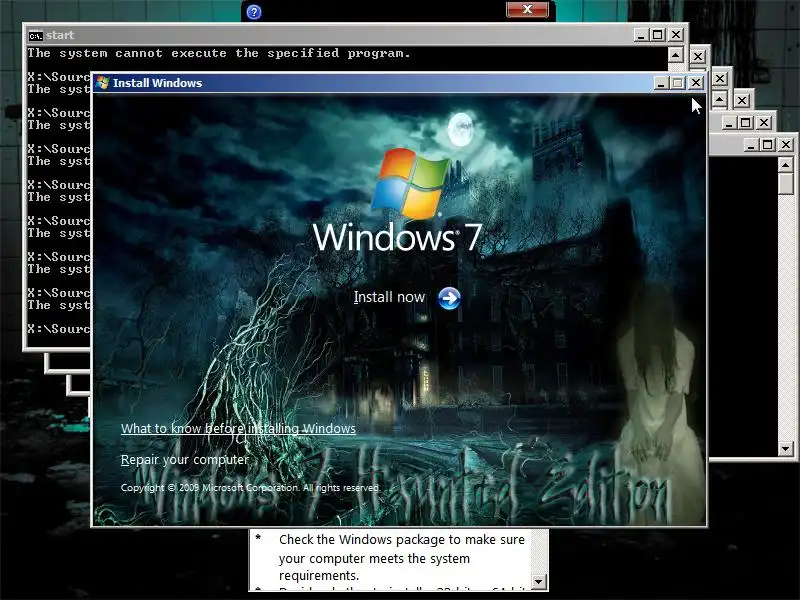Close the start command prompt window
Image resolution: width=800 pixels, height=600 pixels.
point(676,35)
